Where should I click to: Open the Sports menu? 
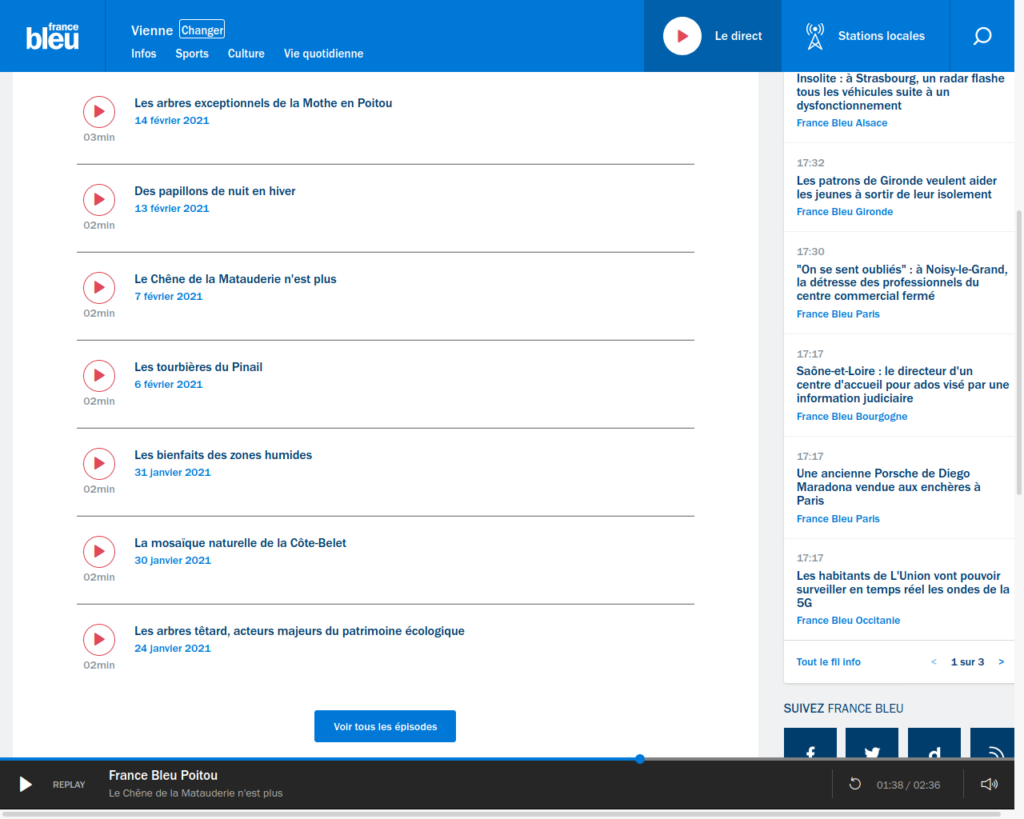click(192, 54)
